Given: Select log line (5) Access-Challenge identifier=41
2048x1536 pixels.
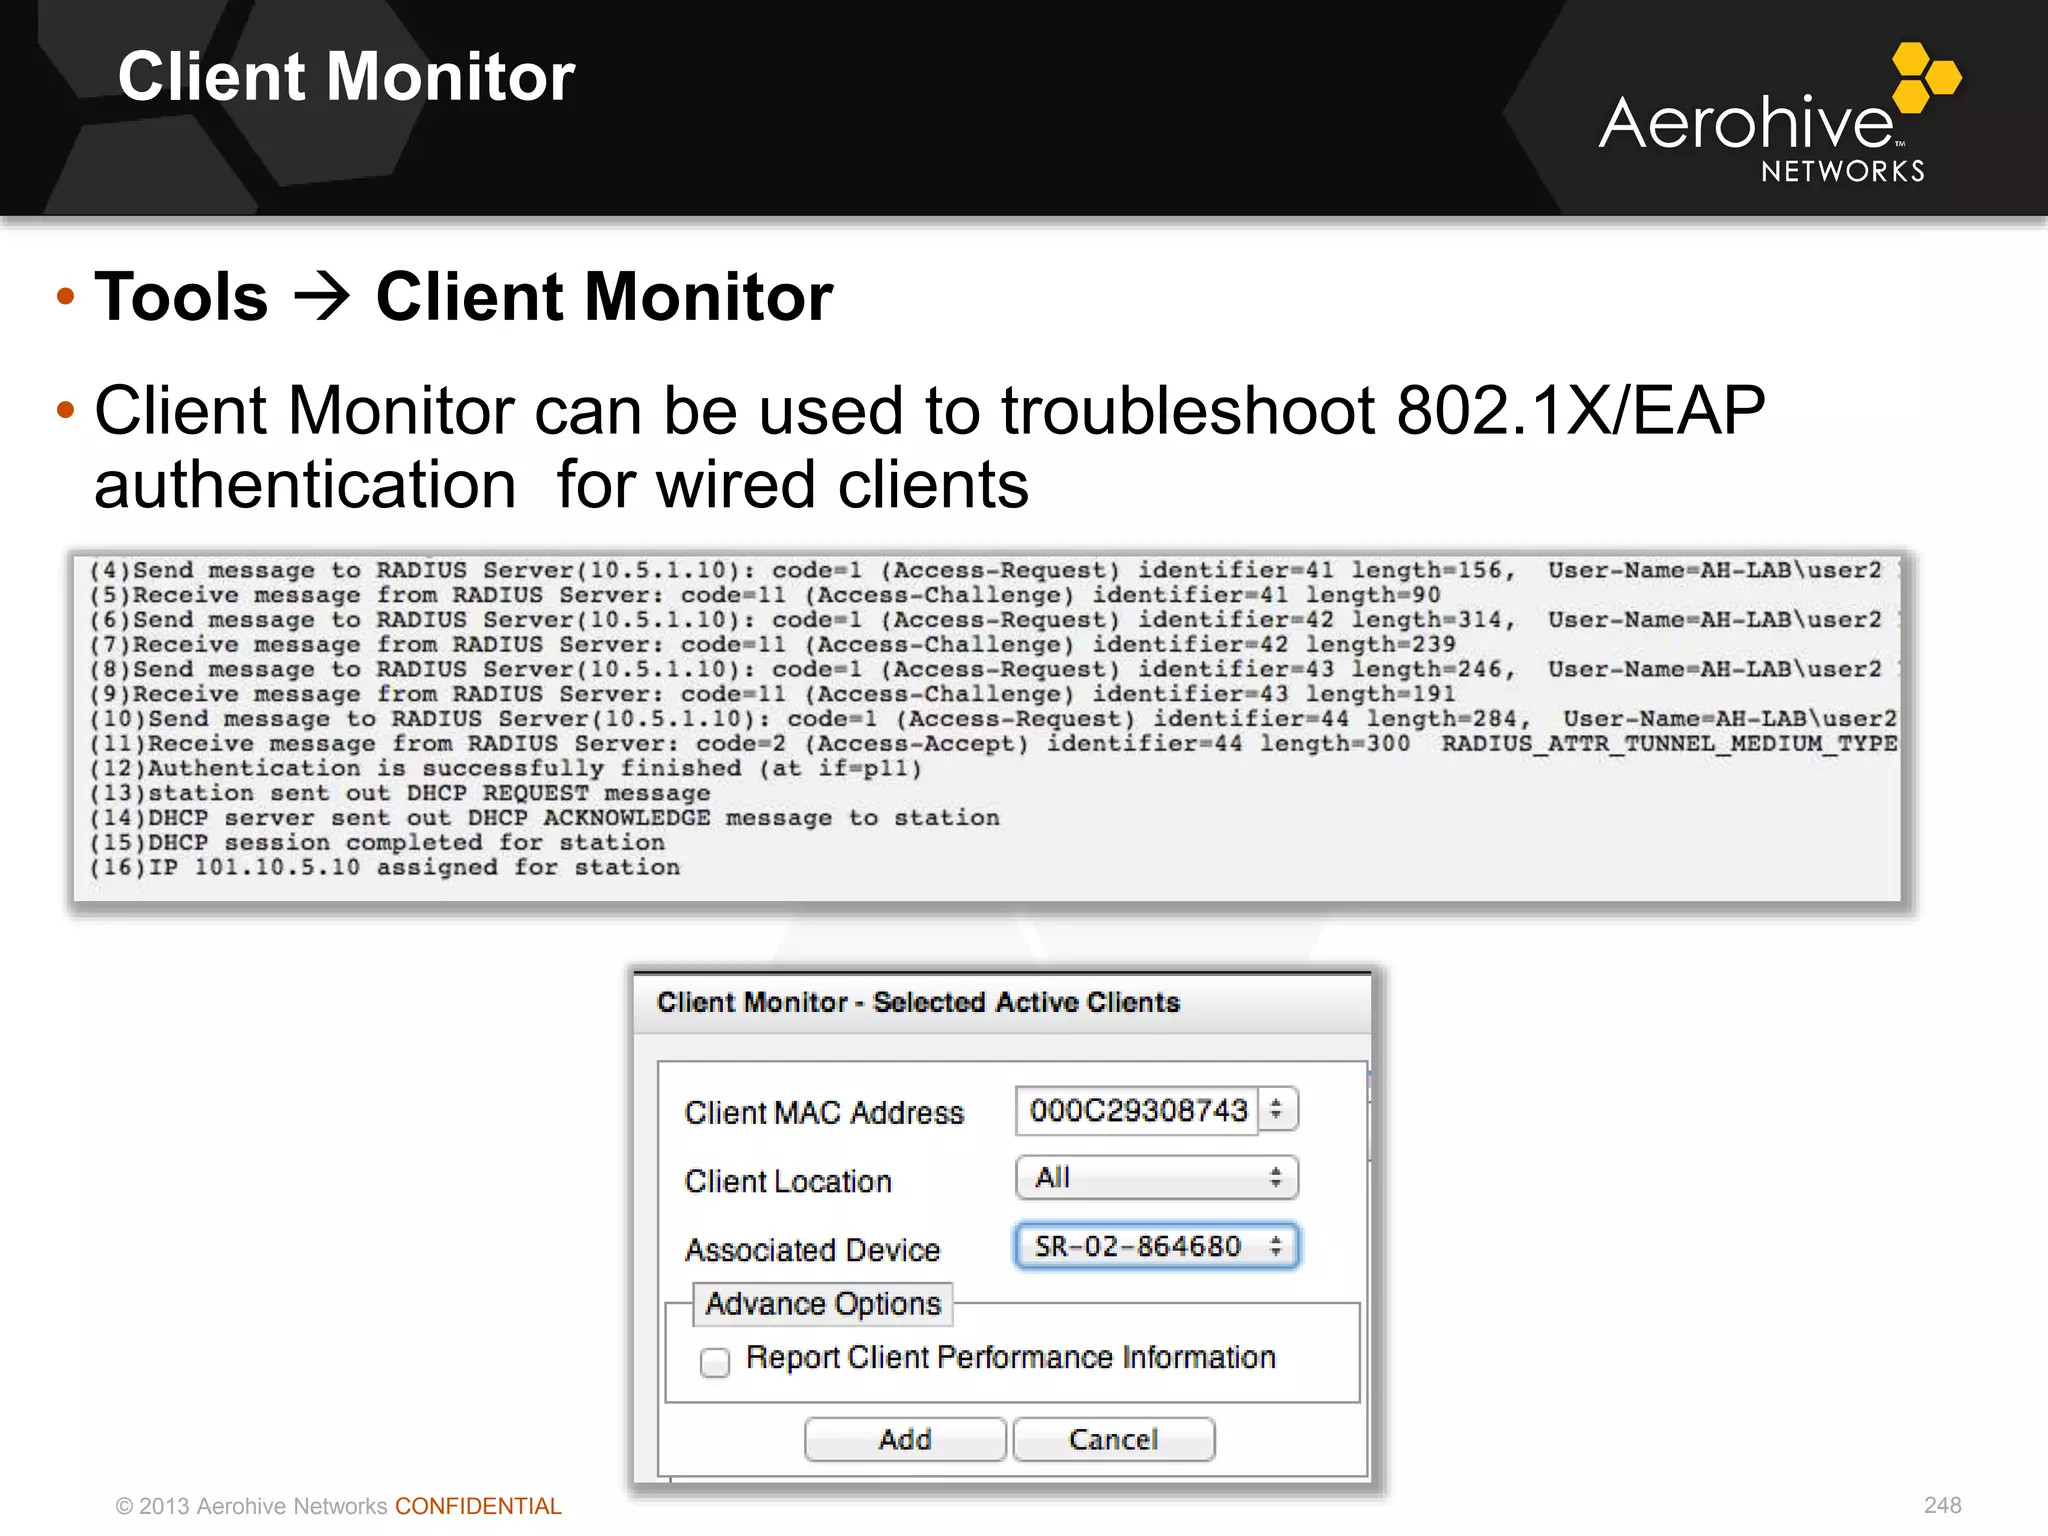Looking at the screenshot, I should click(x=765, y=595).
